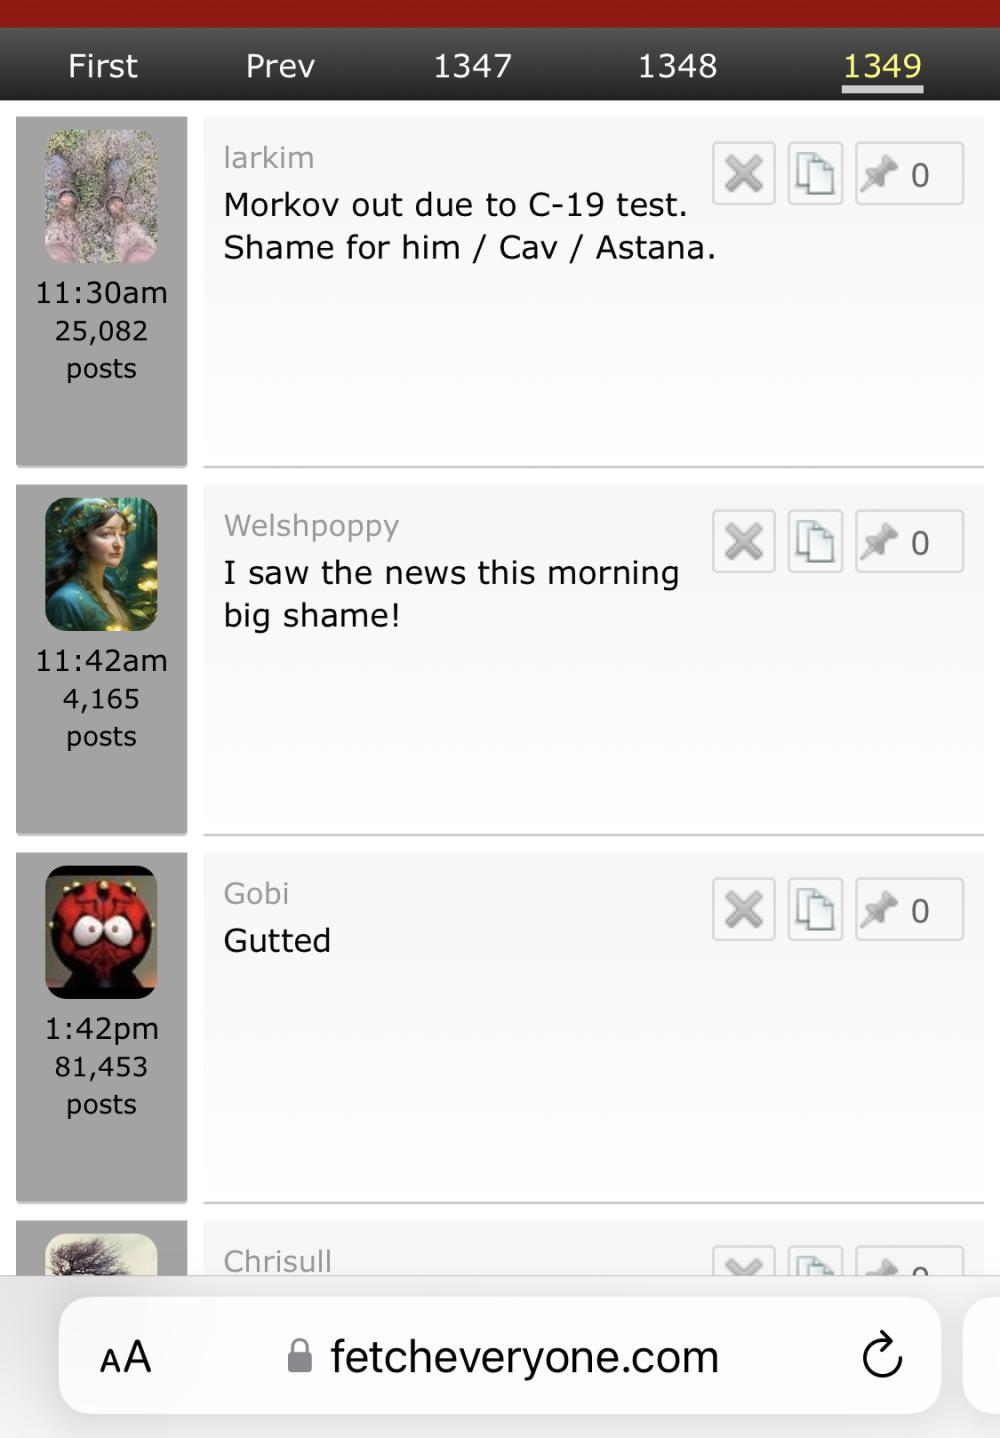Go to the First page of the thread
Image resolution: width=1000 pixels, height=1438 pixels.
[x=102, y=66]
